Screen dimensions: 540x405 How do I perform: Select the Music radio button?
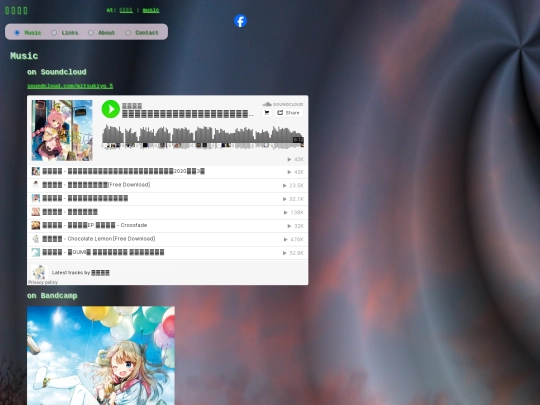coord(17,33)
